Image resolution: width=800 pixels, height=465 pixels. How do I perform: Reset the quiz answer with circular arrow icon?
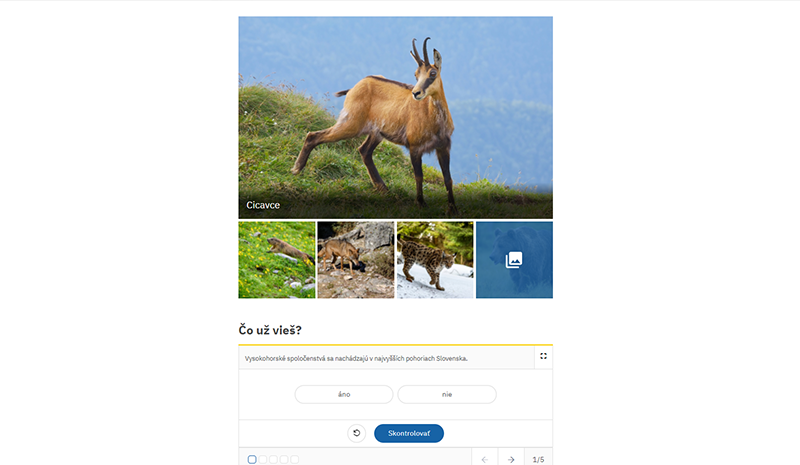point(357,433)
